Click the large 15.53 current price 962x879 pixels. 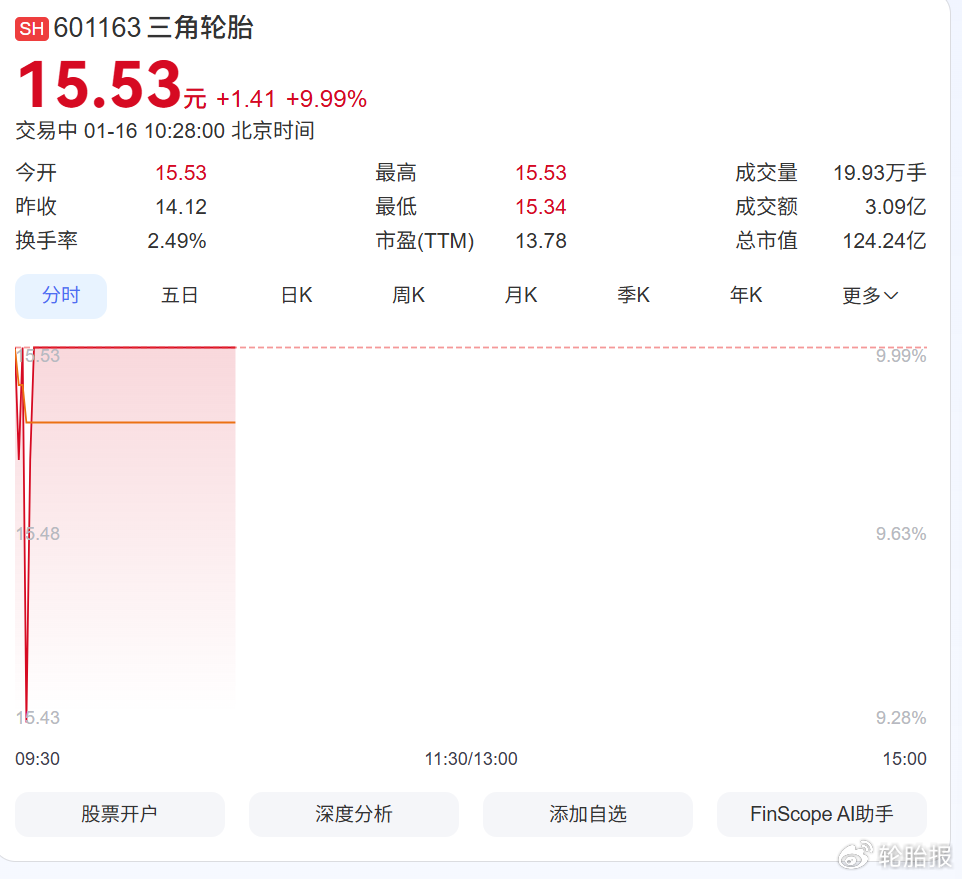pos(99,84)
